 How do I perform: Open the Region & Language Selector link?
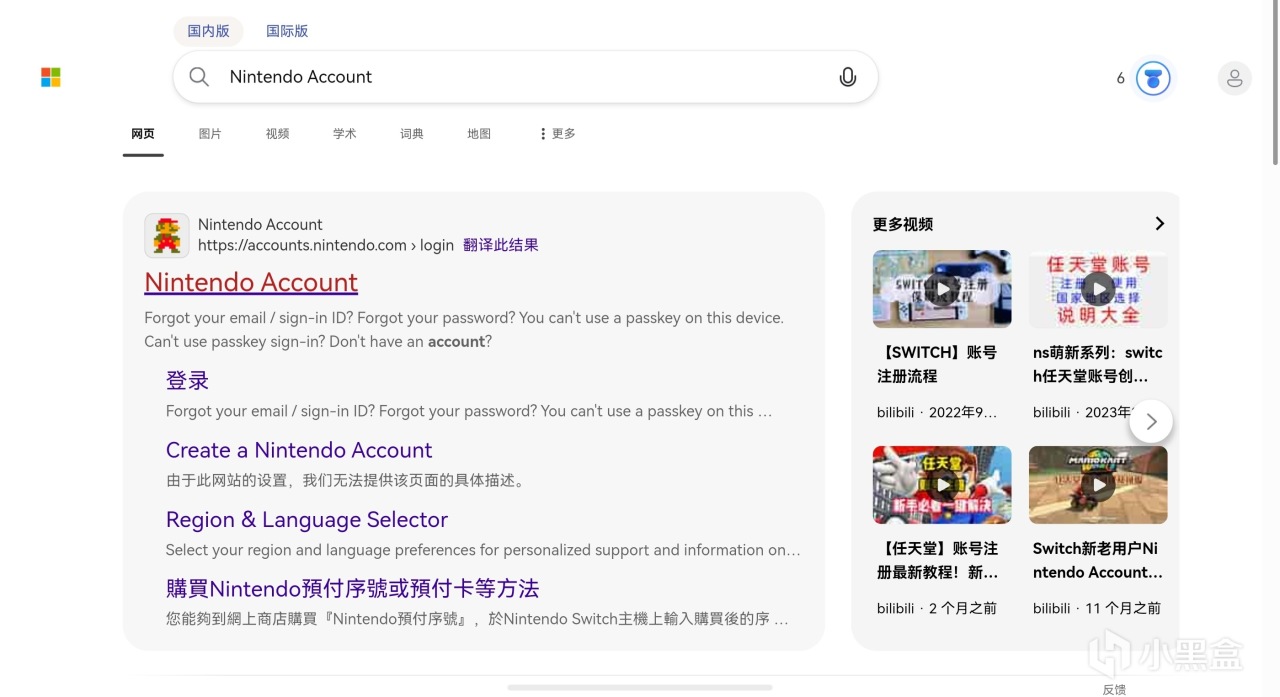[x=307, y=520]
